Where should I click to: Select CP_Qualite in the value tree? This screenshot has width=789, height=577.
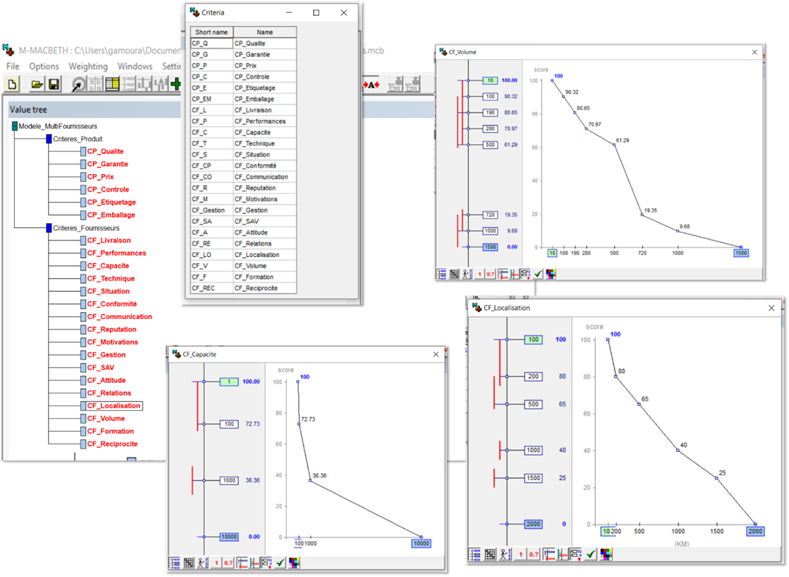tap(105, 151)
